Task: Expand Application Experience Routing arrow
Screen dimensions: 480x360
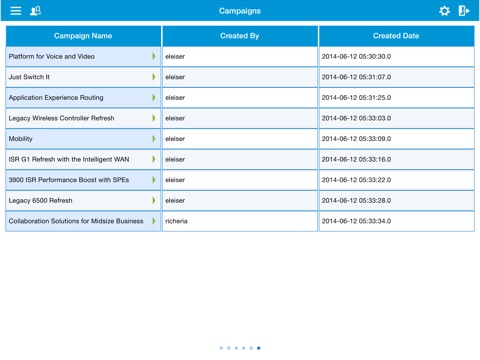Action: coord(154,97)
